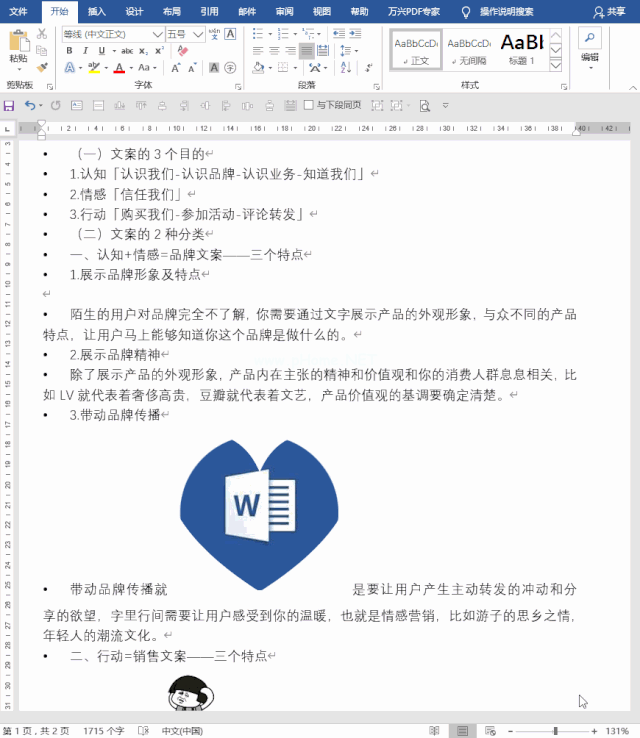Viewport: 640px width, 738px height.
Task: Click the undo arrow
Action: click(x=30, y=105)
